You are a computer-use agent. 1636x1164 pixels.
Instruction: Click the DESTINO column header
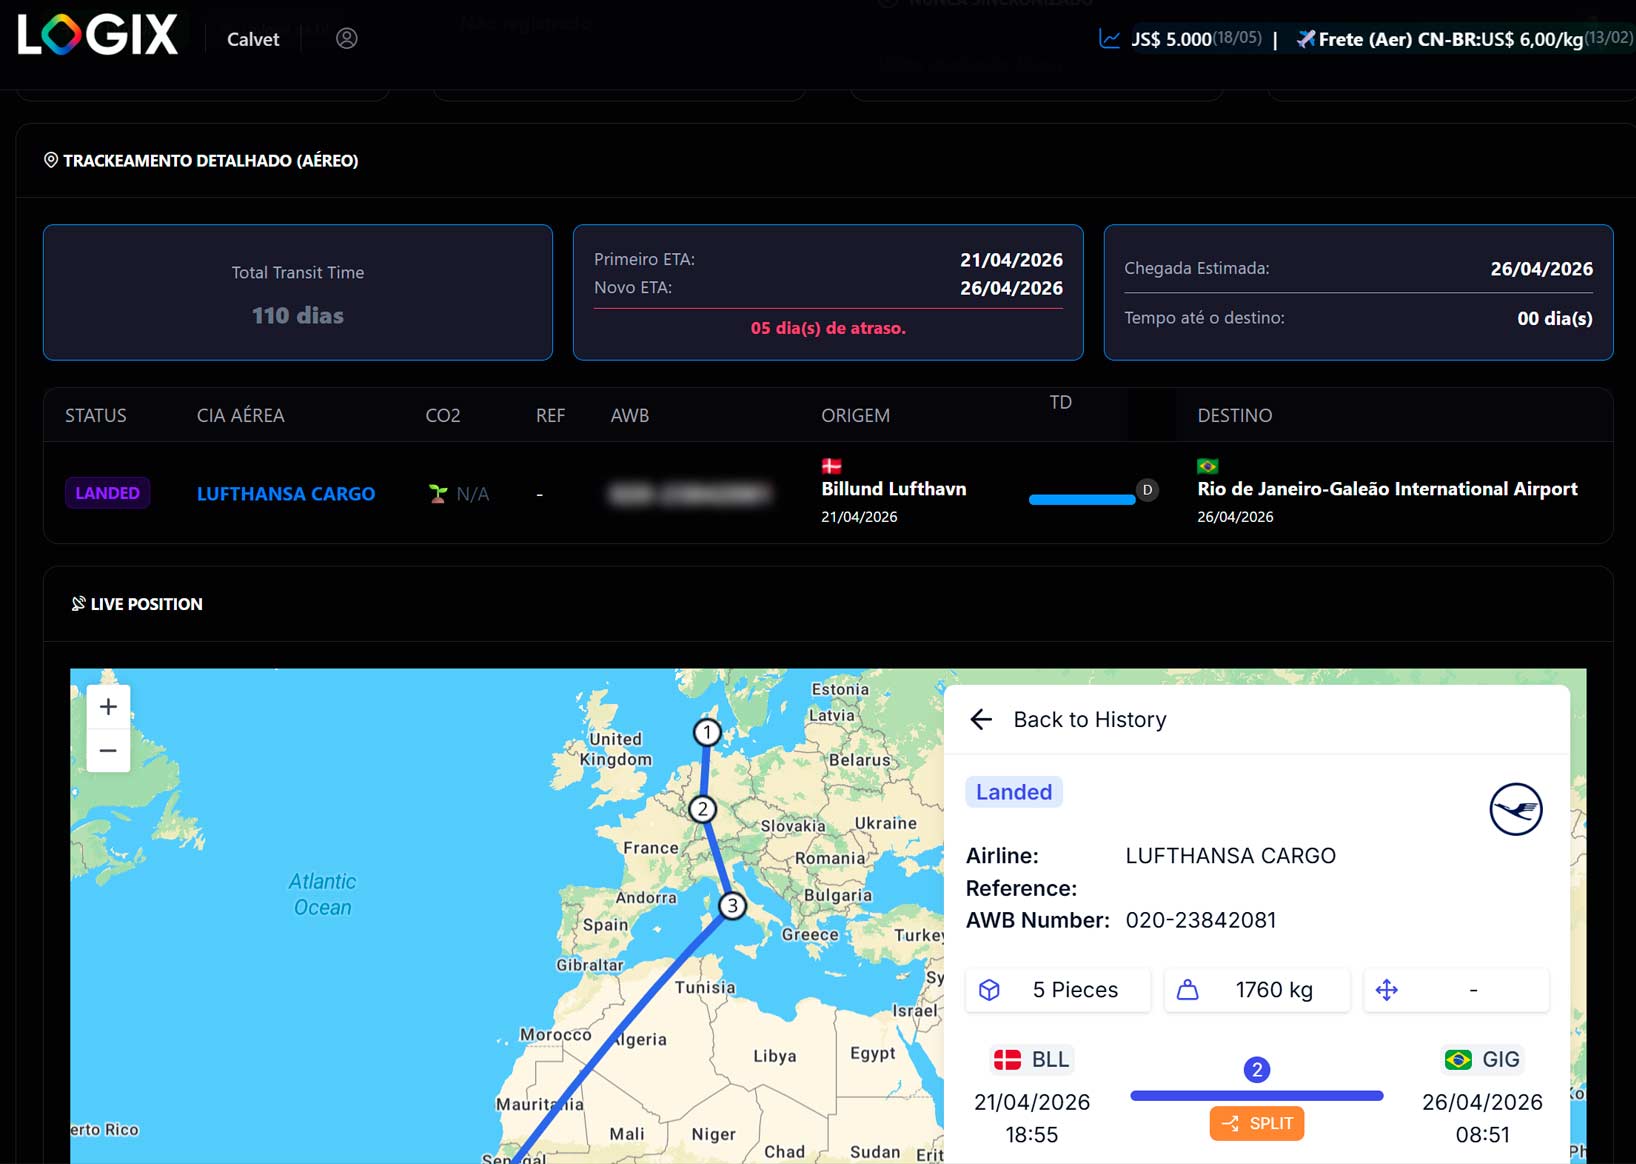(1235, 415)
